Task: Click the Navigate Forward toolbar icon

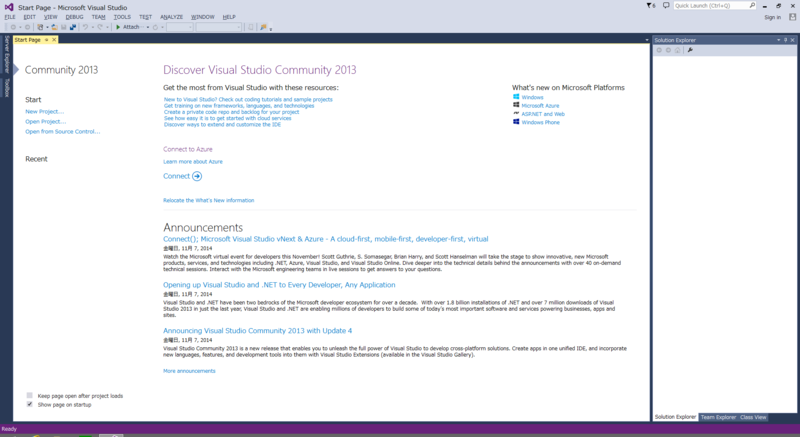Action: pos(28,27)
